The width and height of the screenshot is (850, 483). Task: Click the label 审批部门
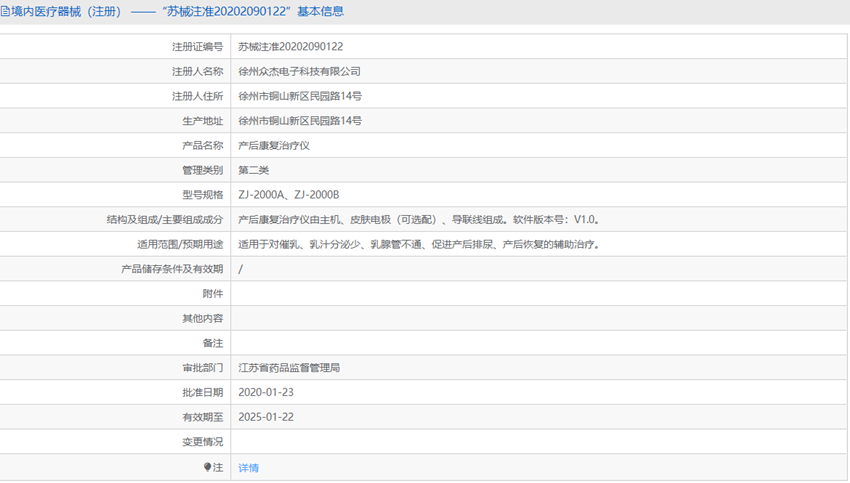coord(202,368)
